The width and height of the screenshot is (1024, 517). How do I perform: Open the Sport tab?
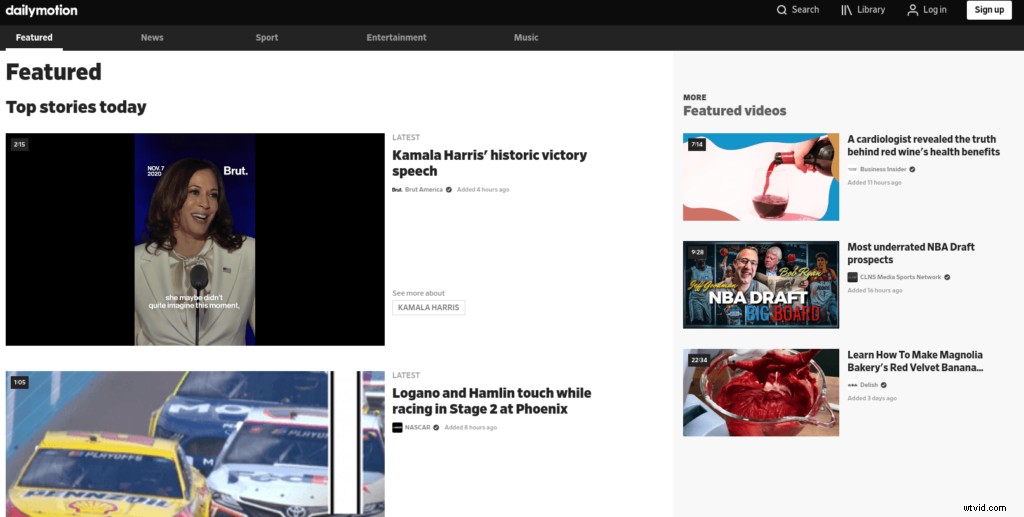coord(267,38)
